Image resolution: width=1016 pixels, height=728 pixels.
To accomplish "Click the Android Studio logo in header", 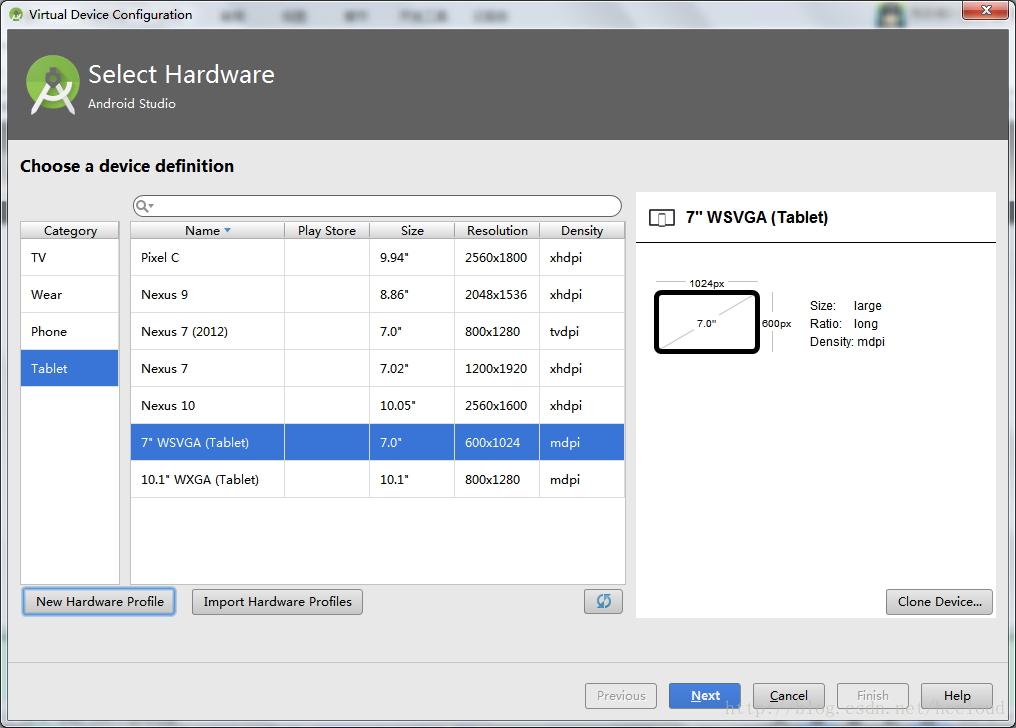I will point(53,85).
